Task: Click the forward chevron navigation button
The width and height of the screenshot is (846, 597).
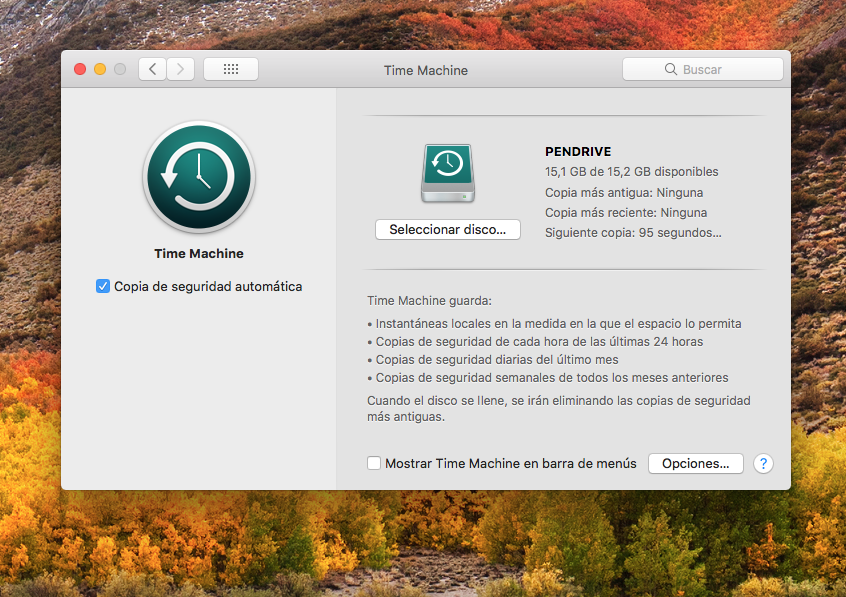Action: (x=180, y=69)
